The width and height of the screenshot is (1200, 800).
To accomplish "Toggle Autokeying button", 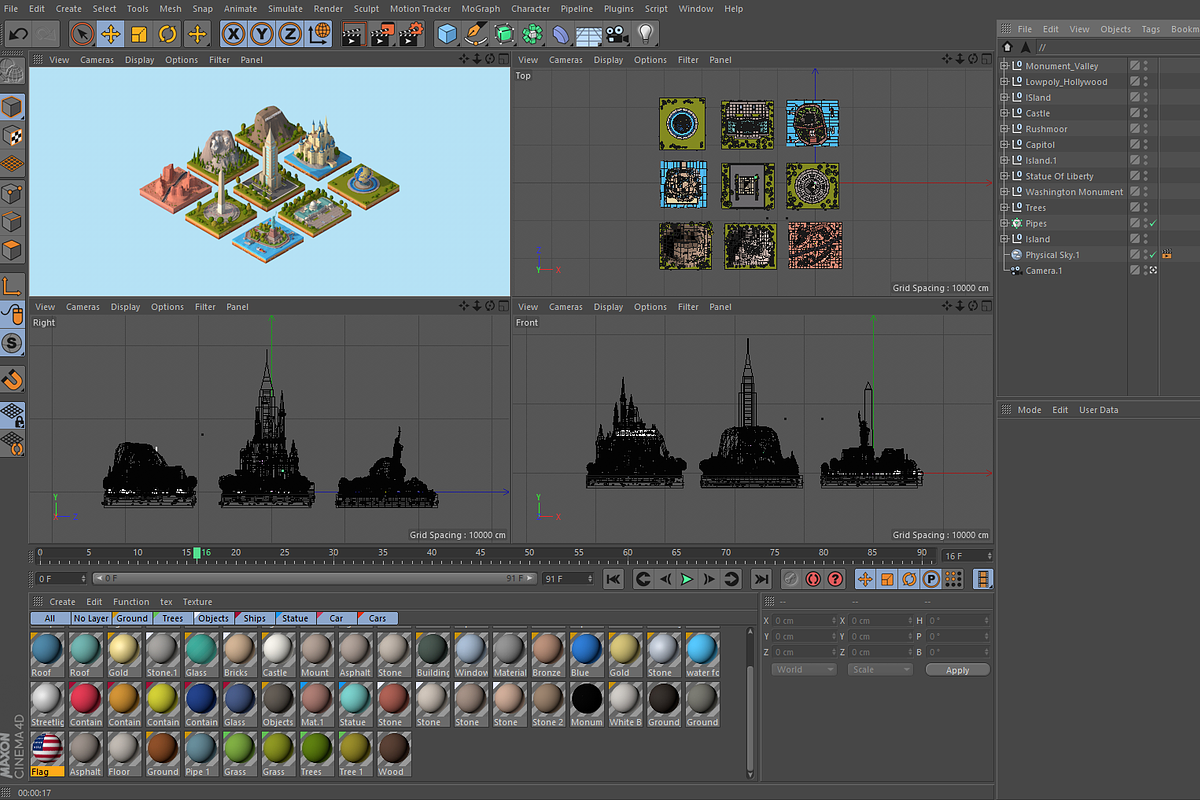I will click(x=813, y=579).
